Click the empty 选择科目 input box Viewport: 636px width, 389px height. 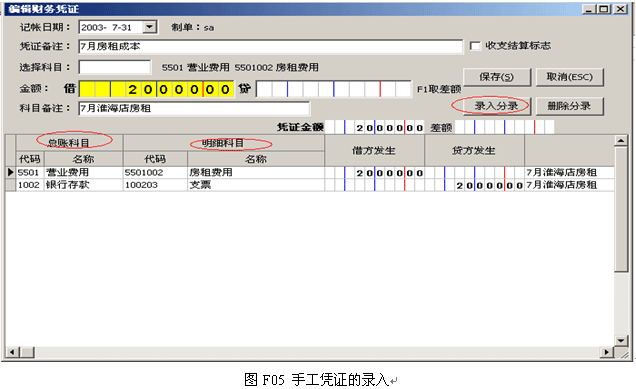[115, 67]
